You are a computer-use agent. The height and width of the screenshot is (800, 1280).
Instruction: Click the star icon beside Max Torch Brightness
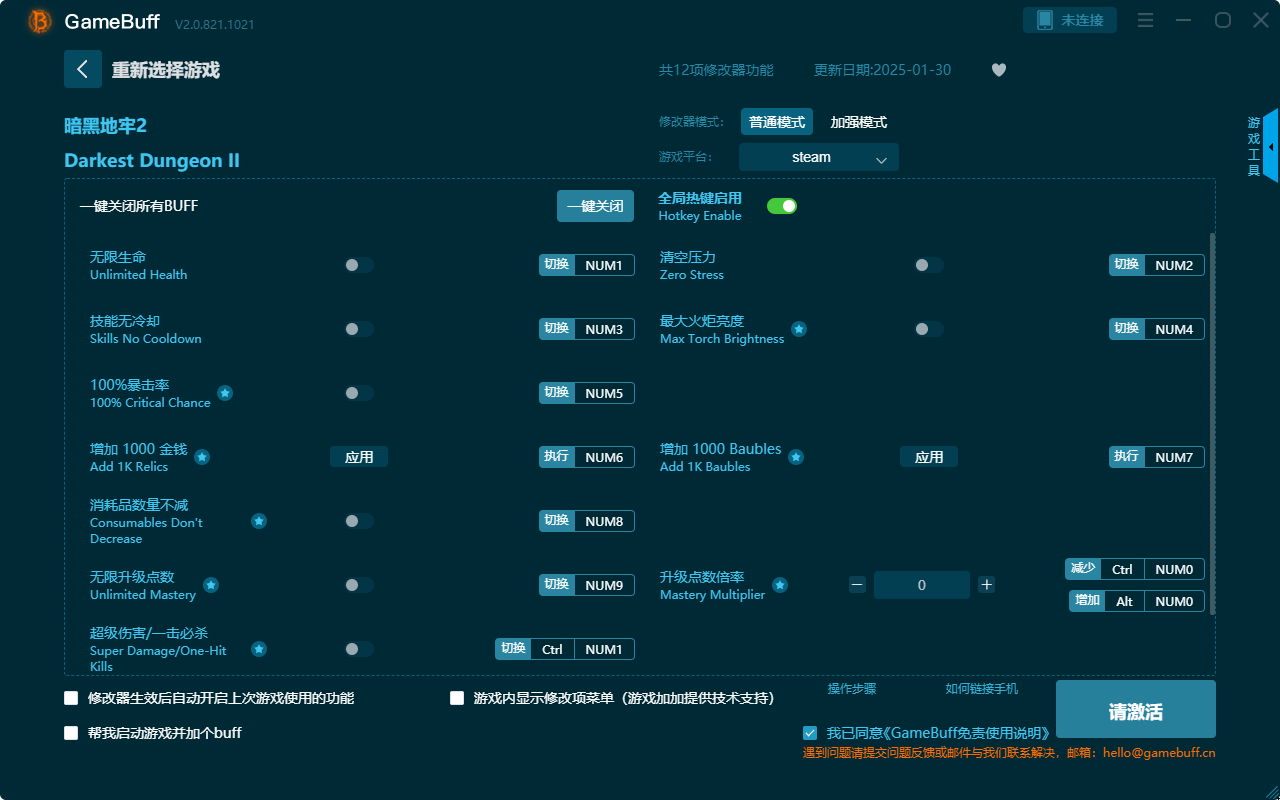[798, 327]
